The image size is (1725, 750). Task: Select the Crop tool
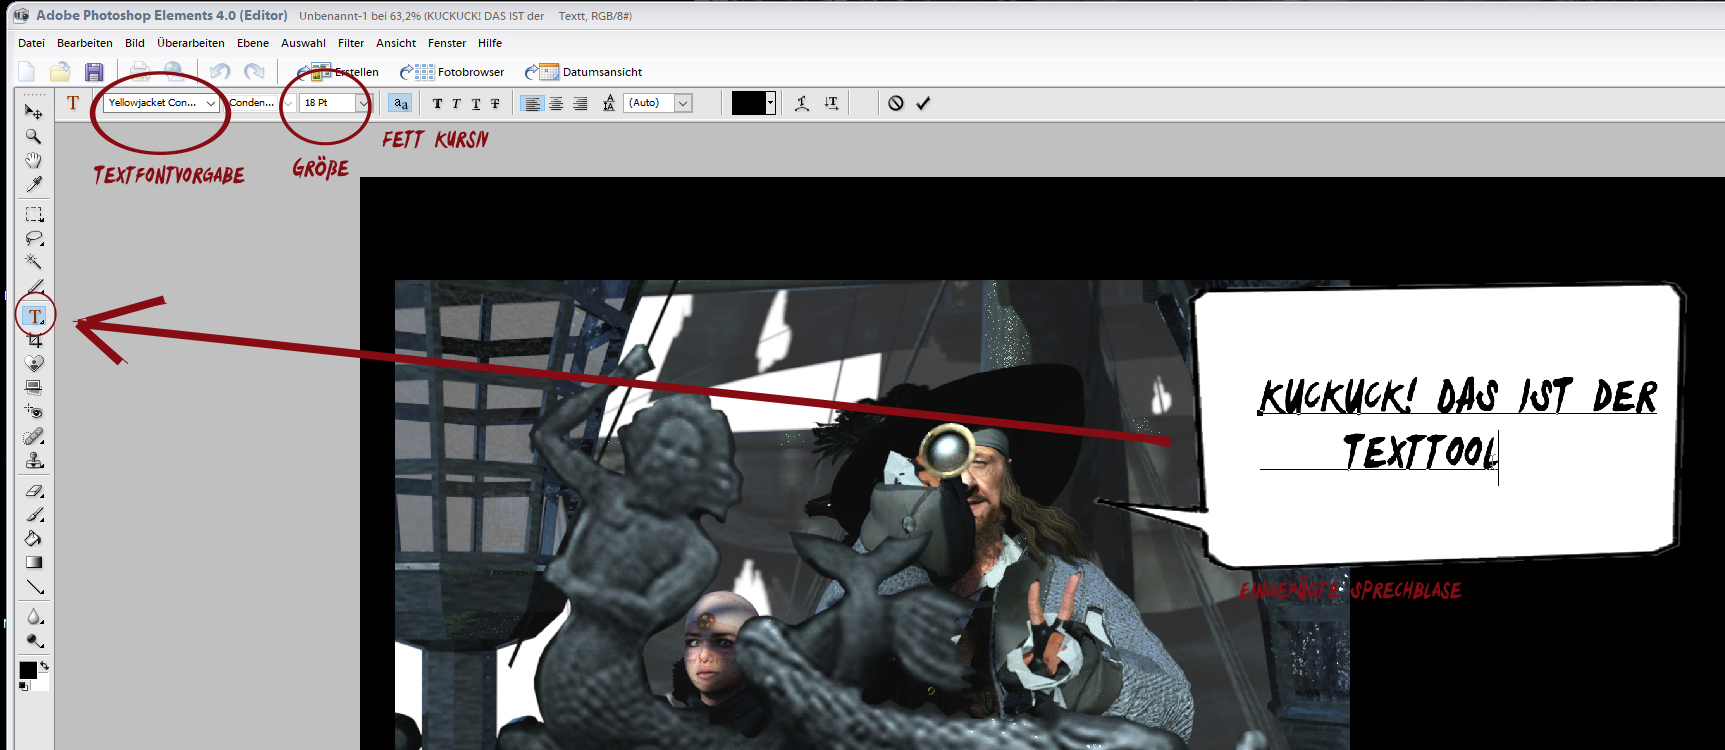click(34, 340)
